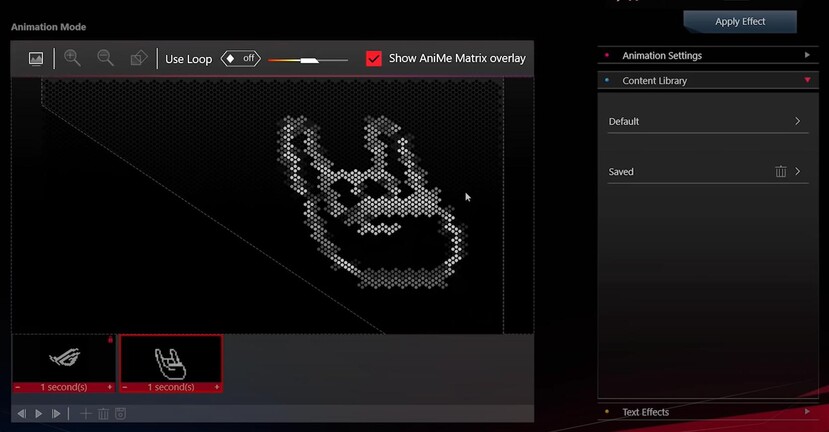The image size is (829, 432).
Task: Click the lock icon on ROG frame
Action: (x=110, y=340)
